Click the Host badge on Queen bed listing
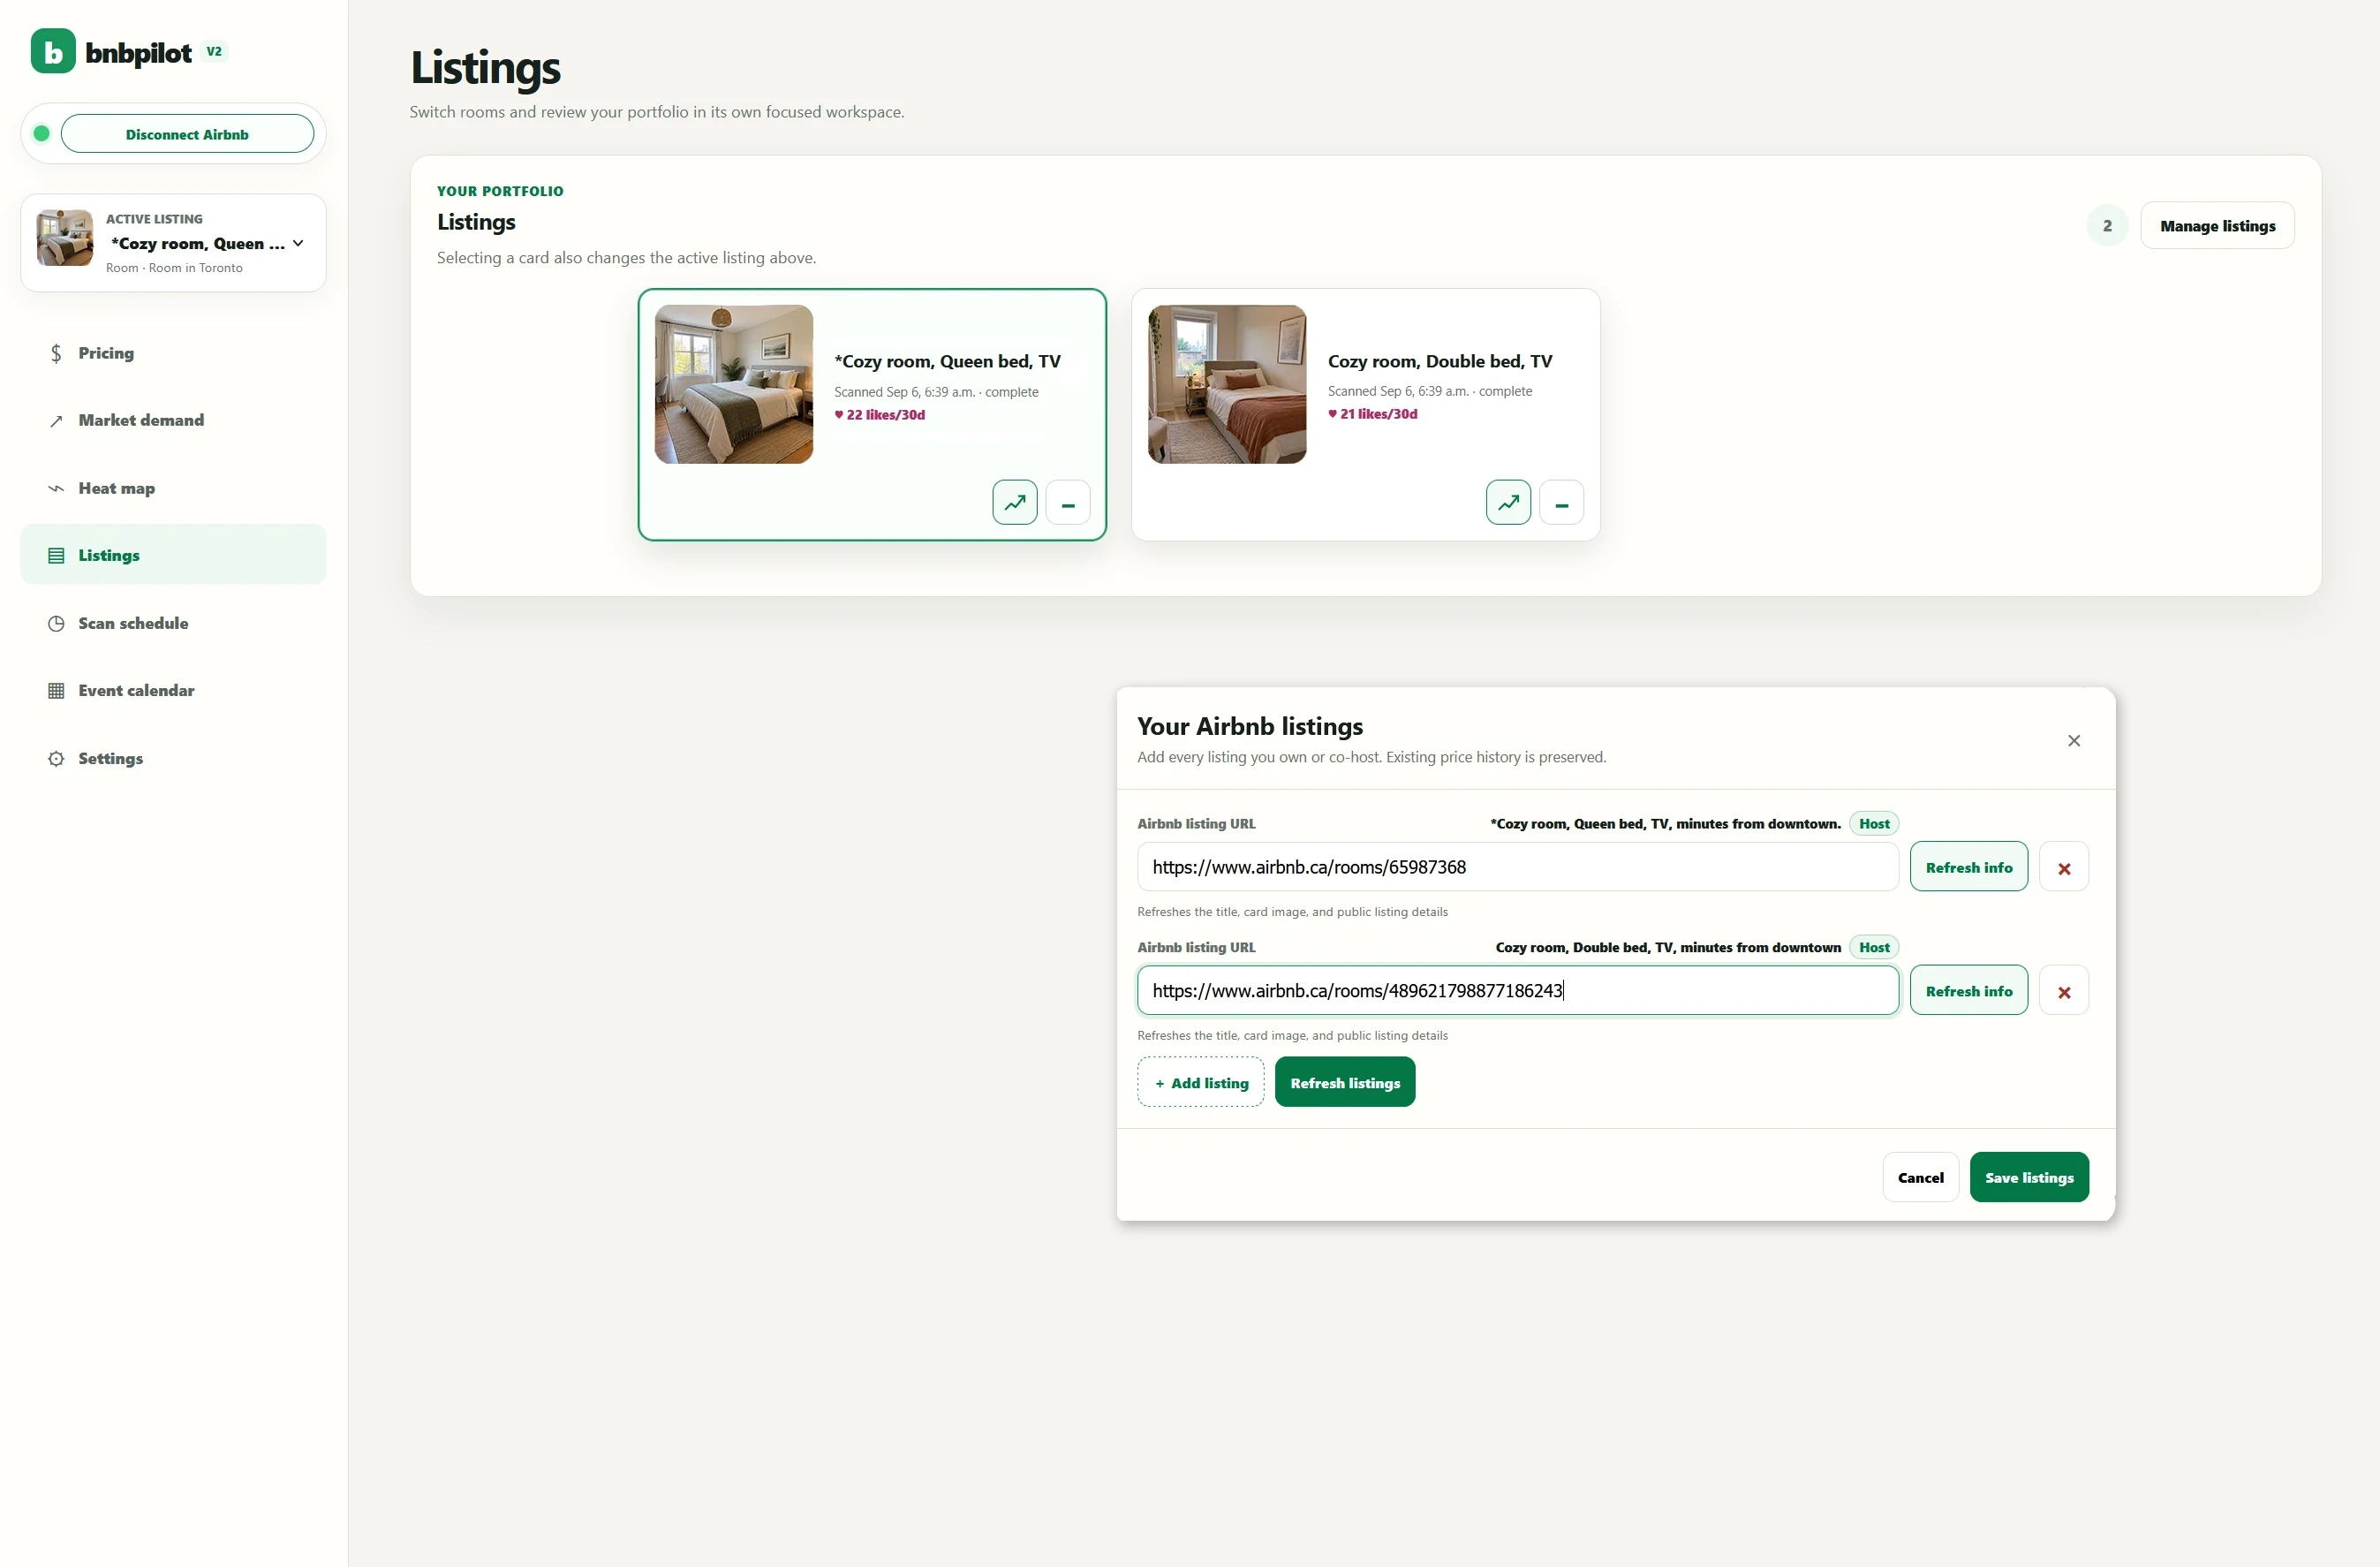 click(x=1874, y=824)
